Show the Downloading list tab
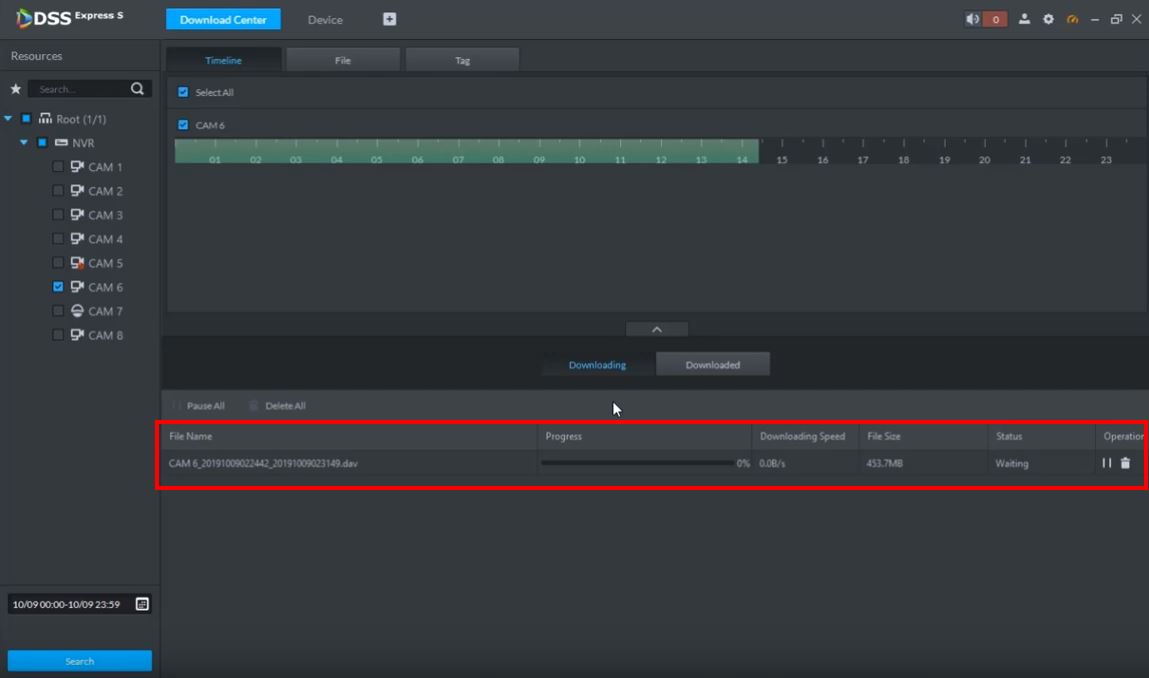 point(597,364)
